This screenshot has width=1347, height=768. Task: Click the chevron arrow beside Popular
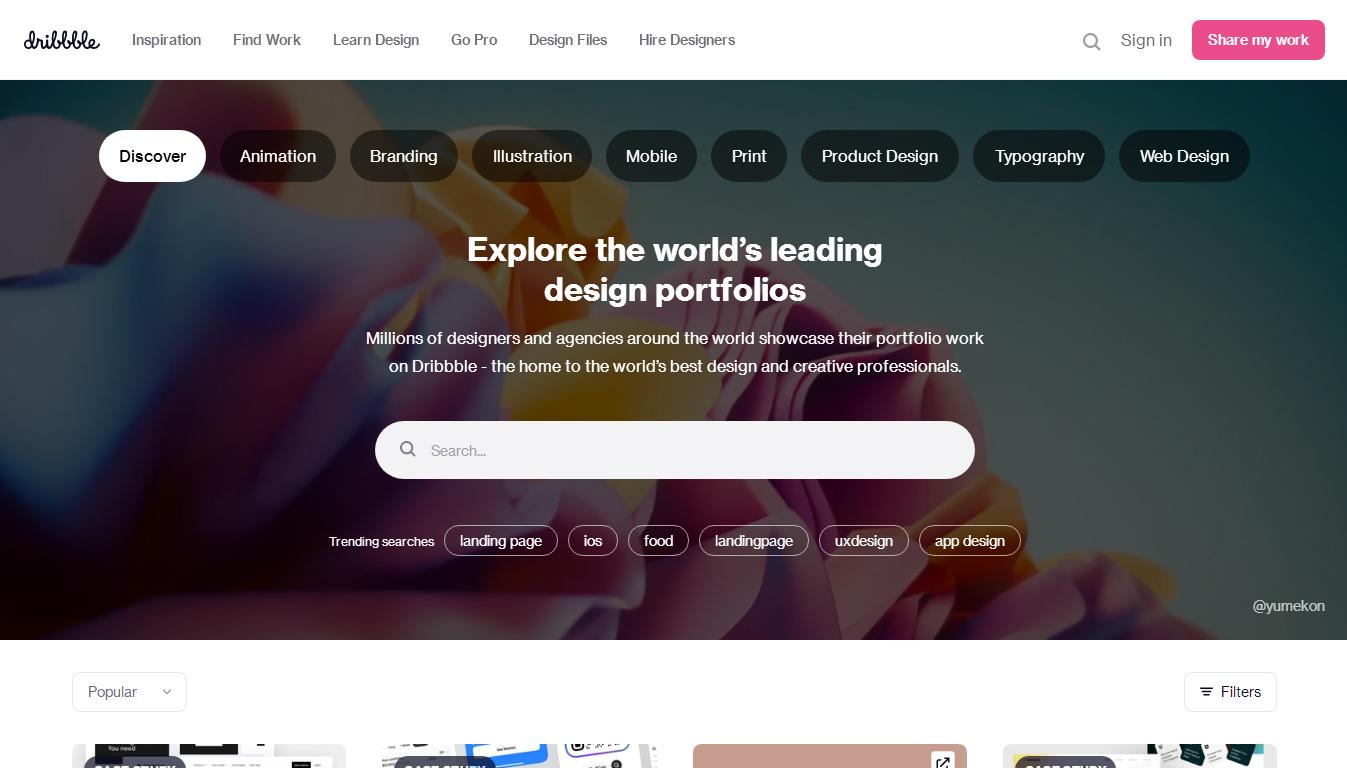(x=167, y=692)
